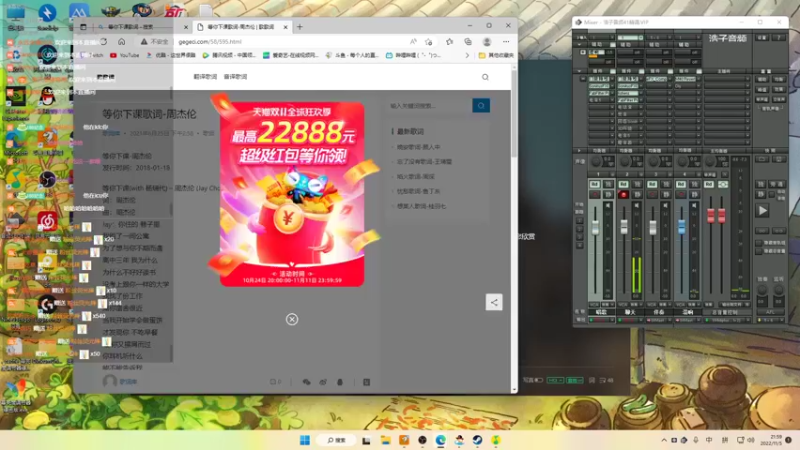Toggle record arm on mixer channel 1
The width and height of the screenshot is (800, 450).
tap(594, 194)
